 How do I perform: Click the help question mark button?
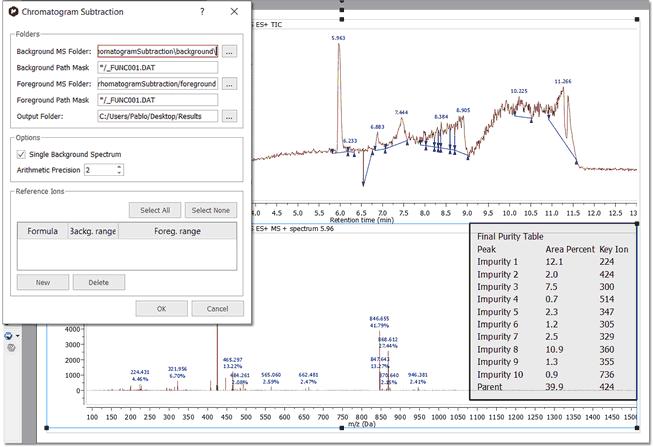202,11
